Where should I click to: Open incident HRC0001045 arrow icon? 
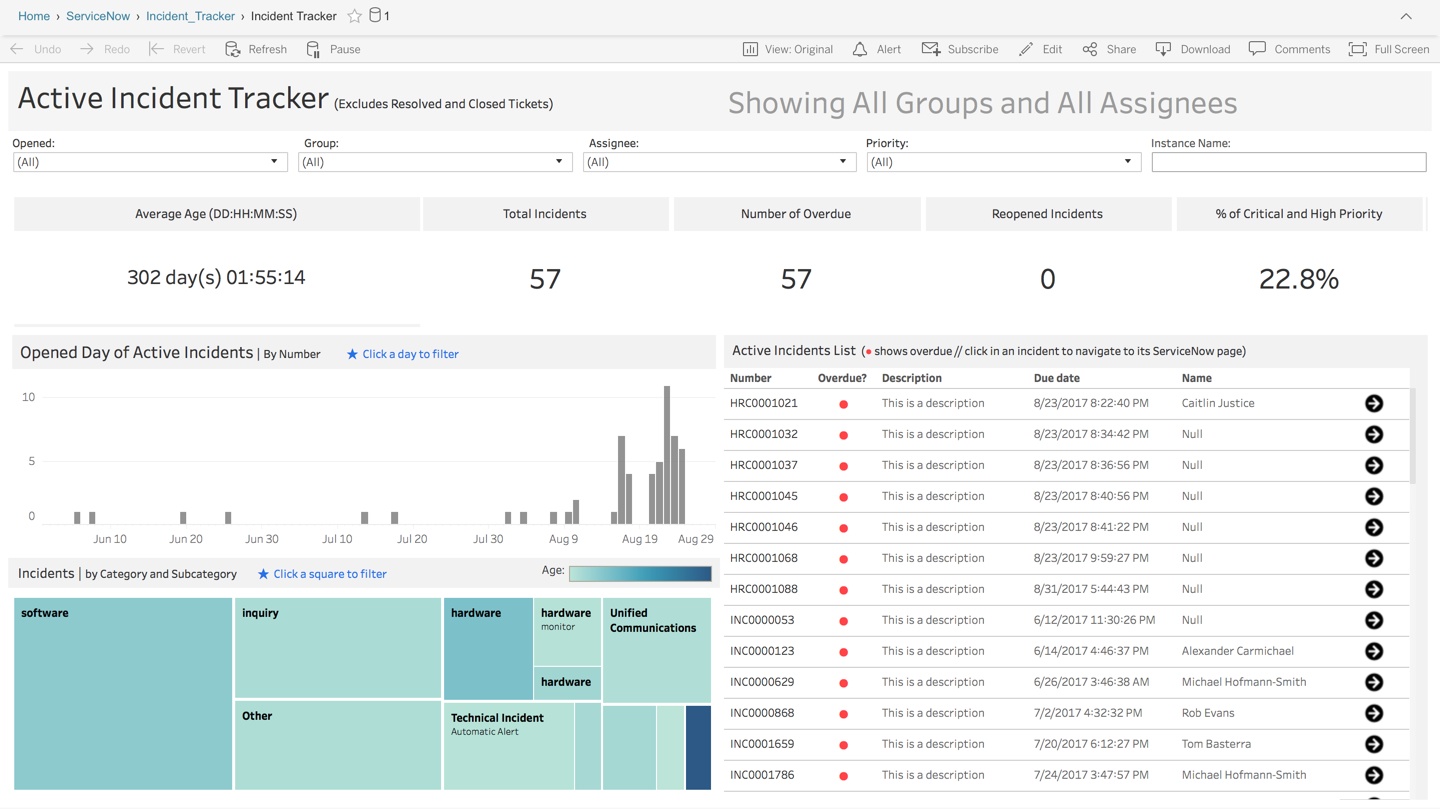[x=1374, y=496]
